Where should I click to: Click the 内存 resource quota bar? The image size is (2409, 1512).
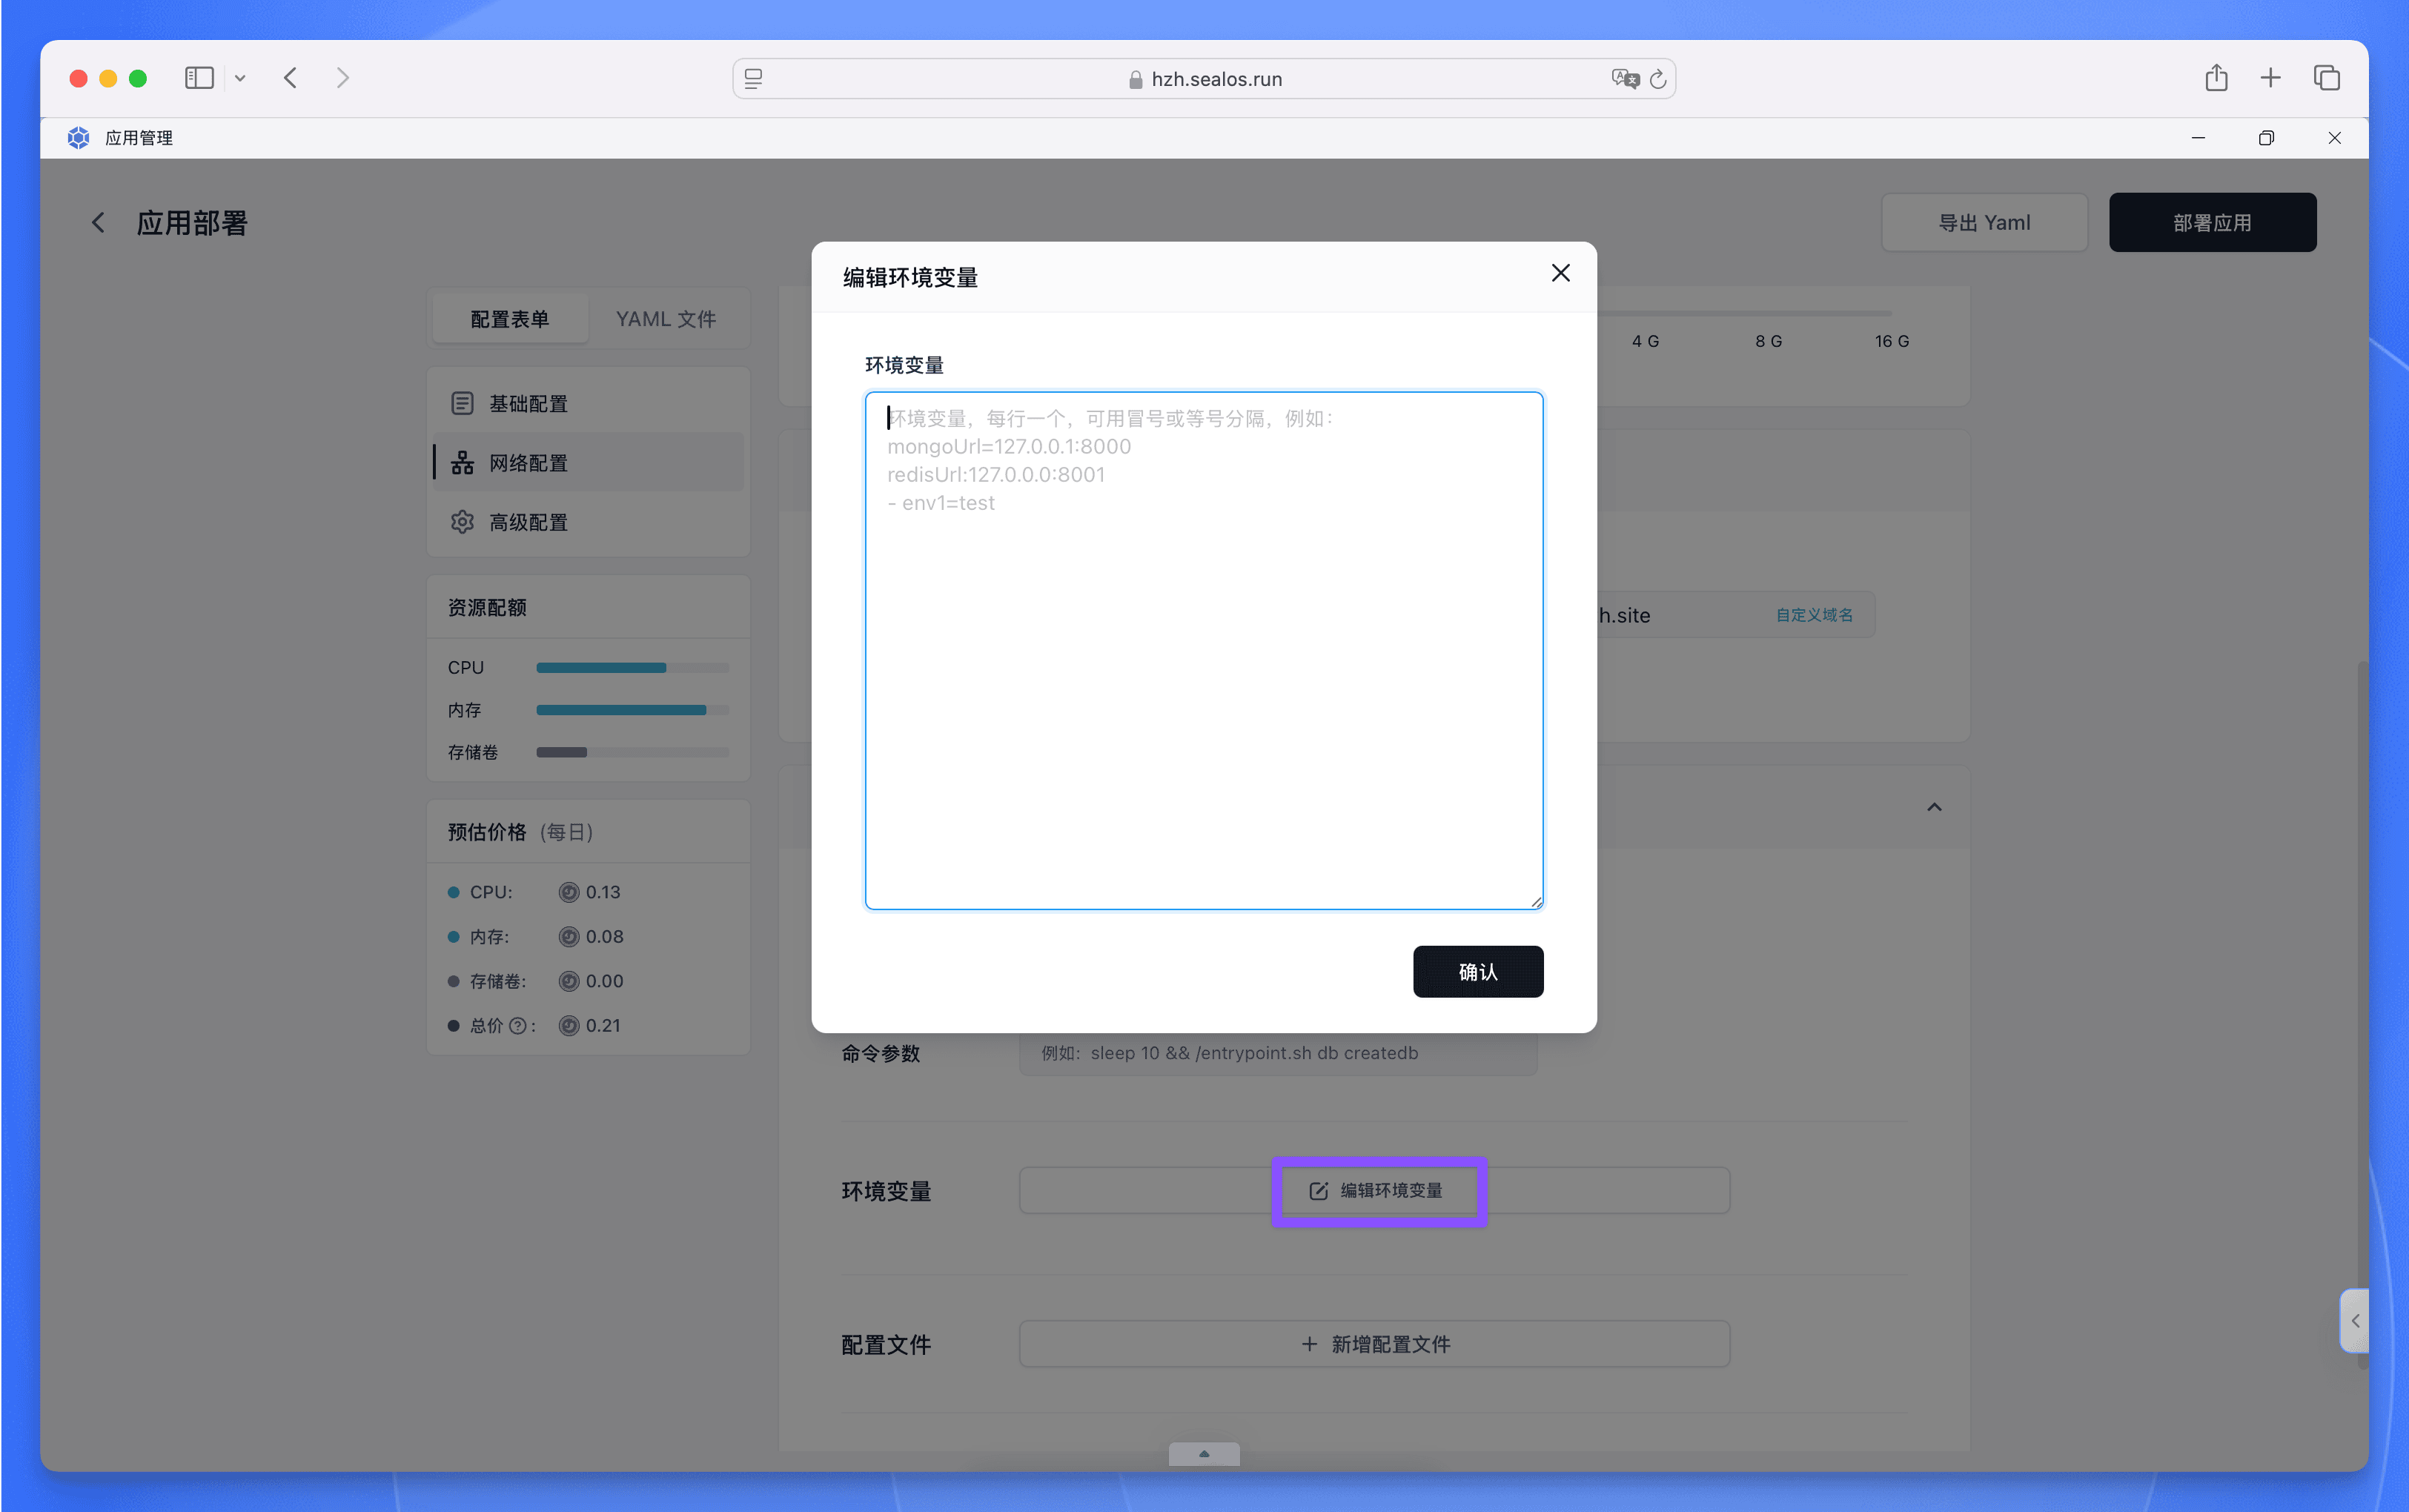pyautogui.click(x=632, y=709)
